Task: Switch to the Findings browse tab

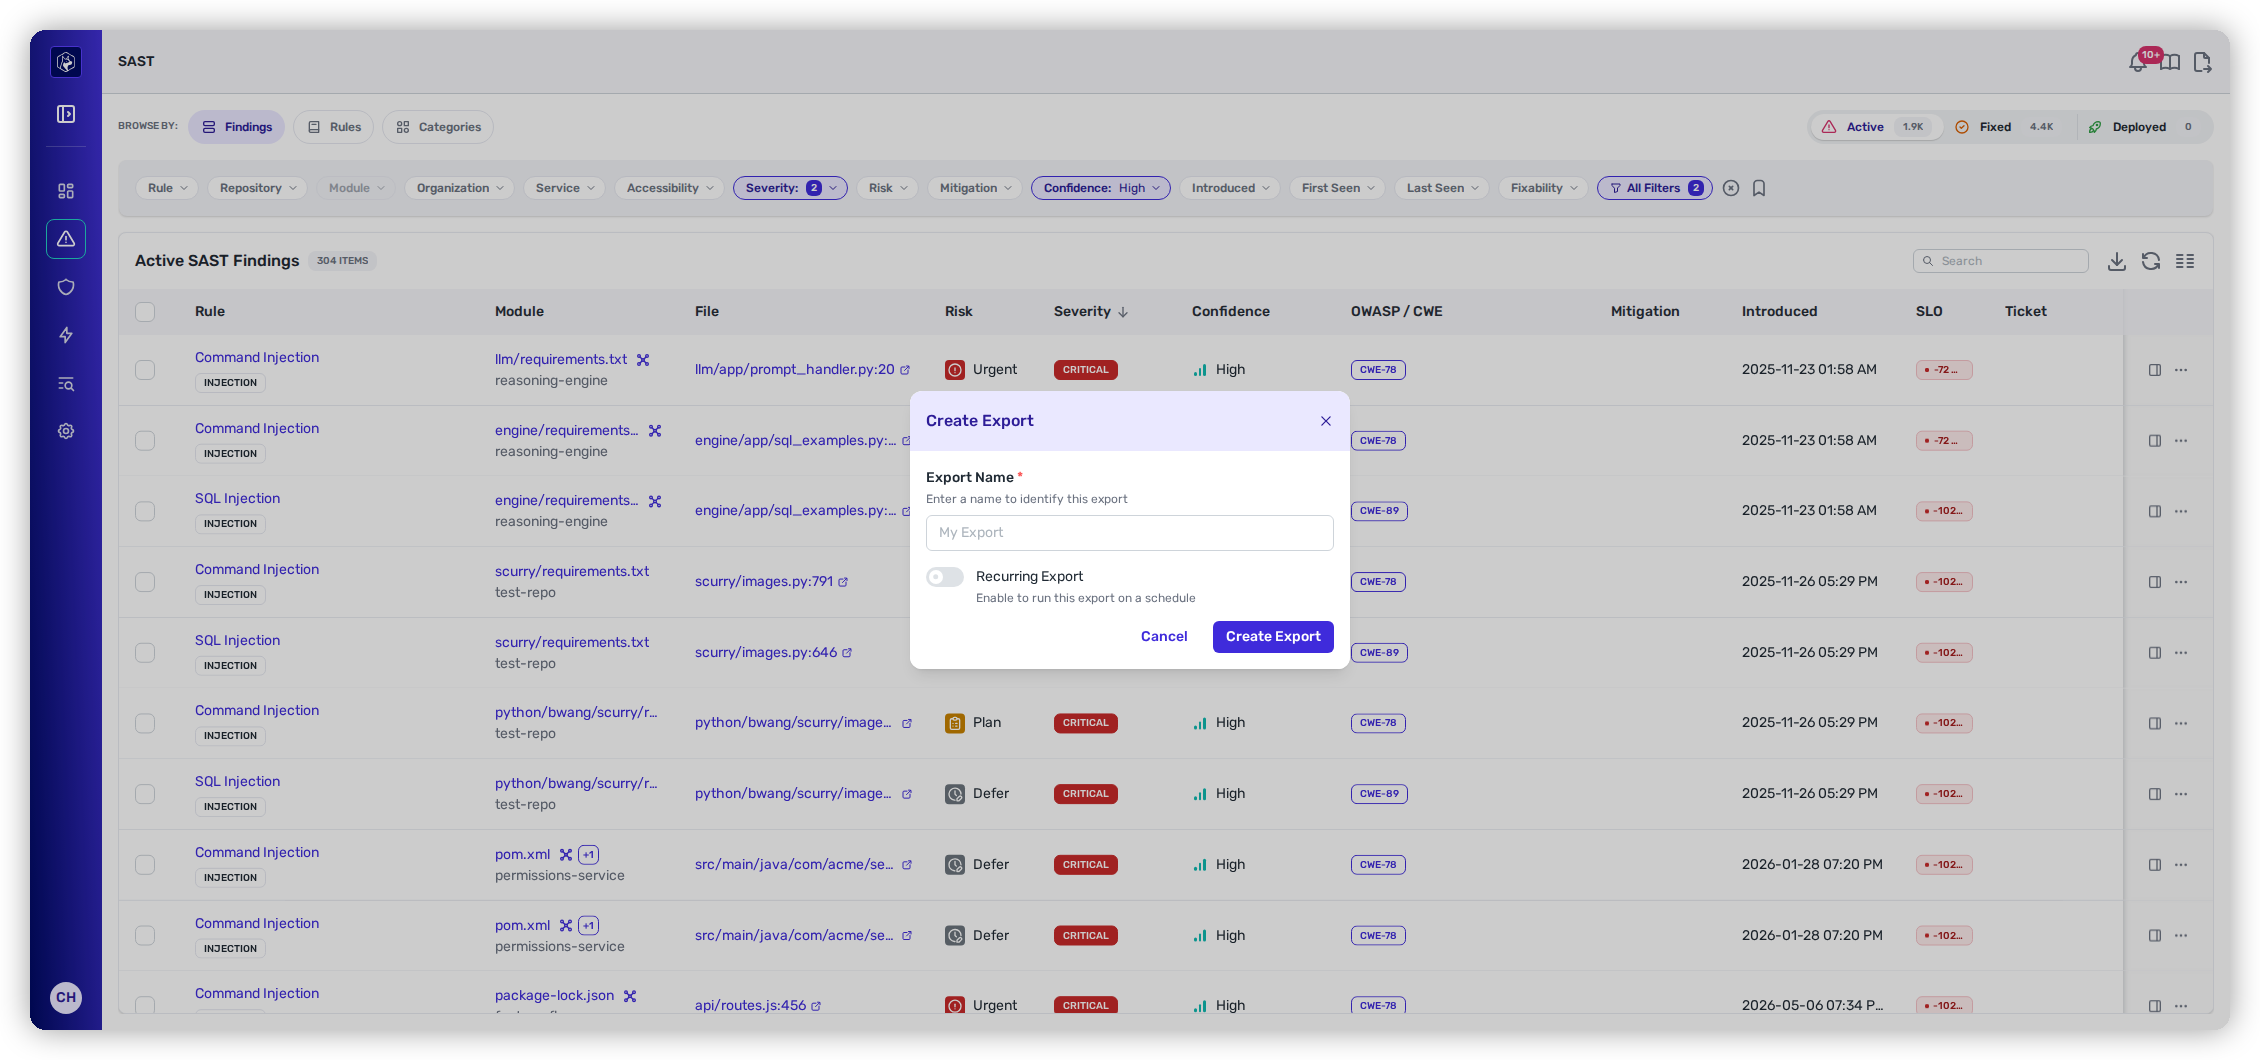Action: (237, 127)
